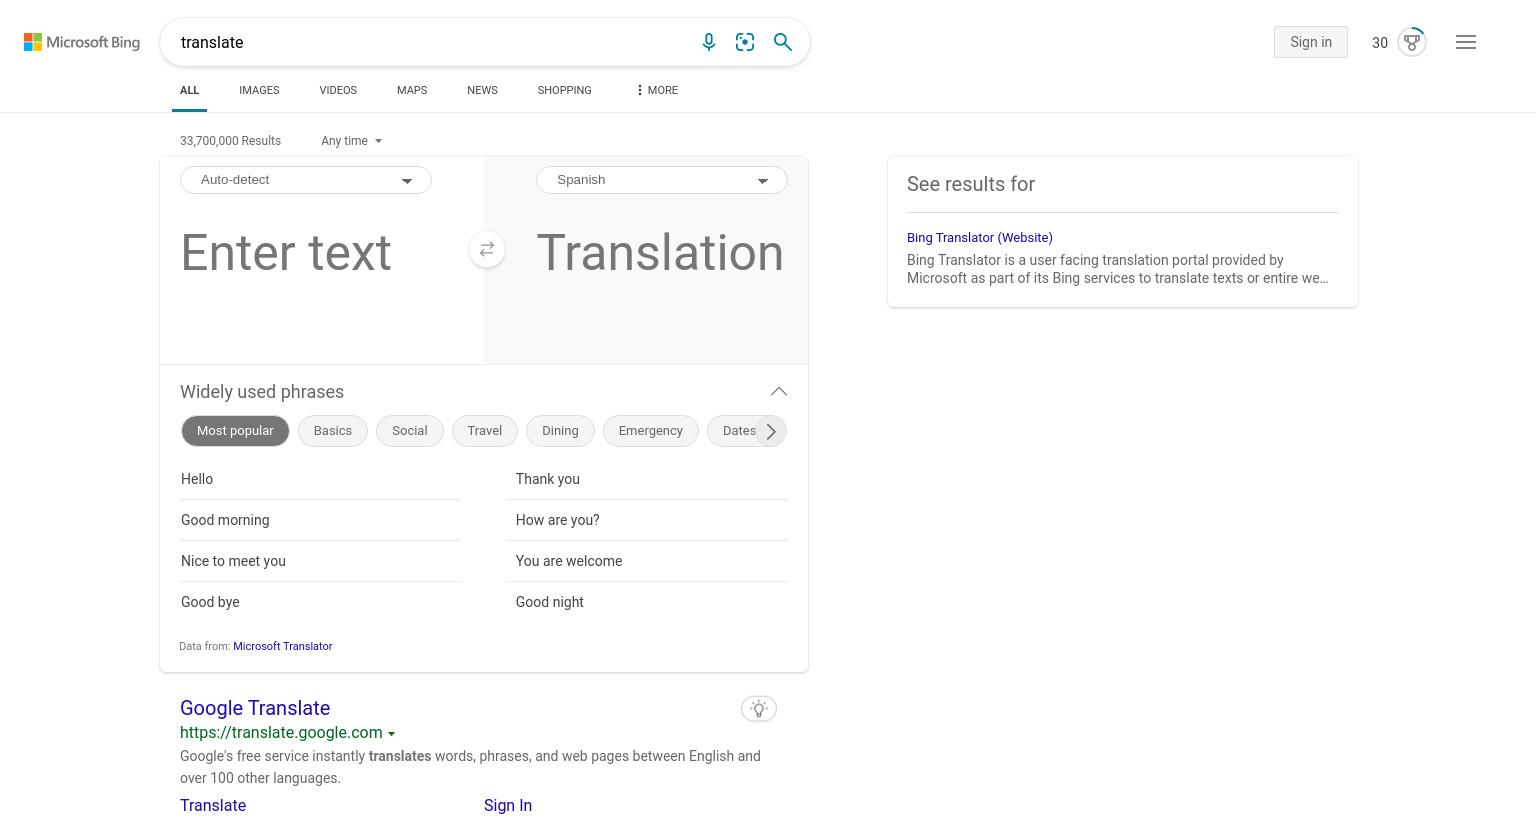Click the Microsoft Bing logo
Screen dimensions: 1536x824
point(82,42)
